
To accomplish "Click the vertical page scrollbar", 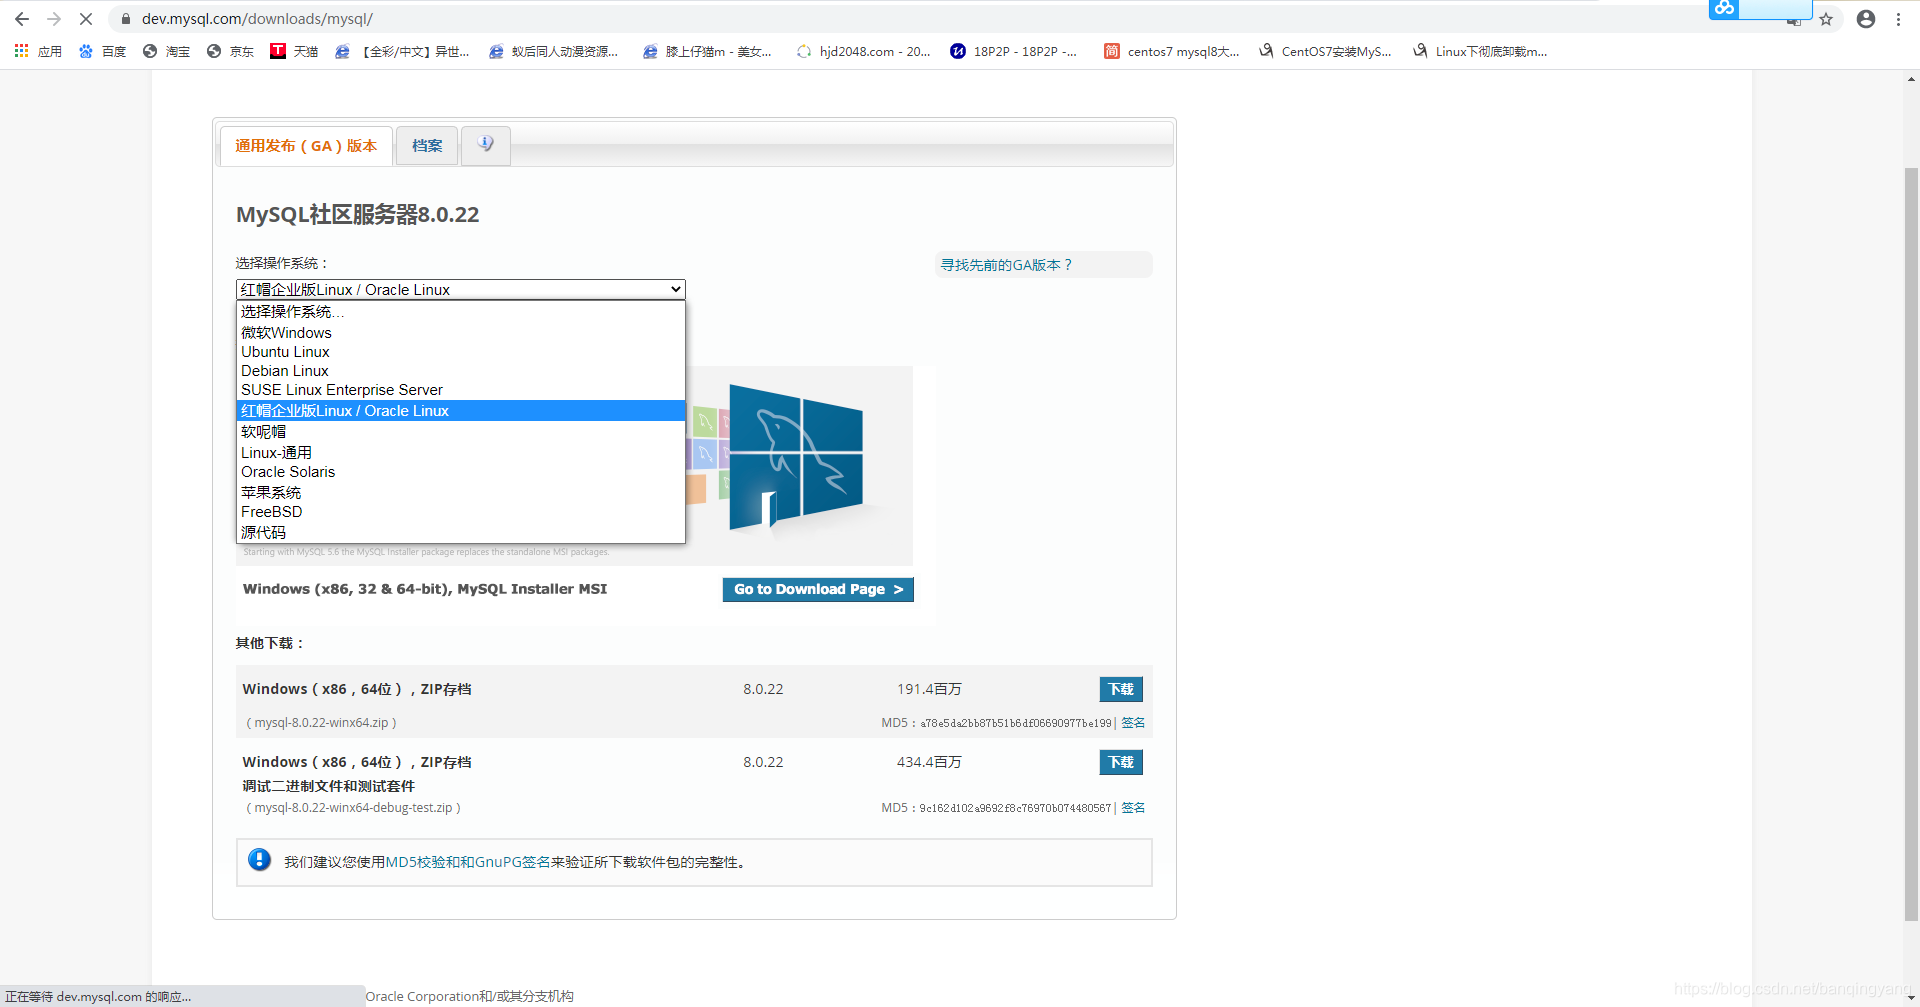I will pyautogui.click(x=1911, y=543).
